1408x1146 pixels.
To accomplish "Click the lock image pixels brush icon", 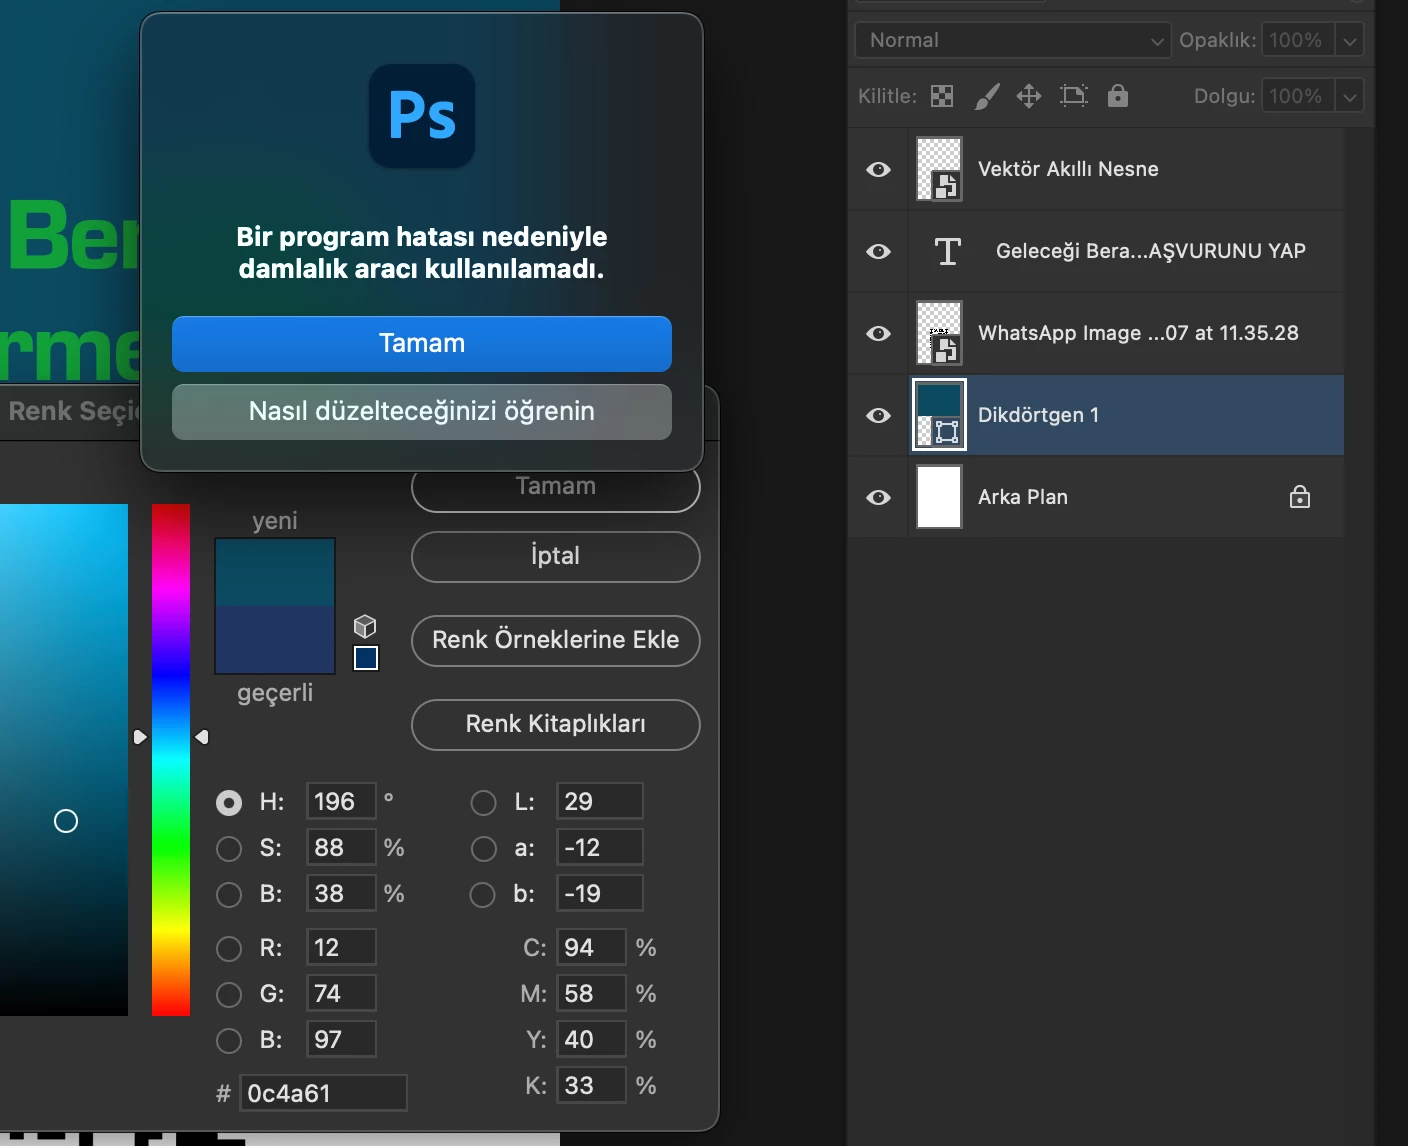I will point(987,96).
